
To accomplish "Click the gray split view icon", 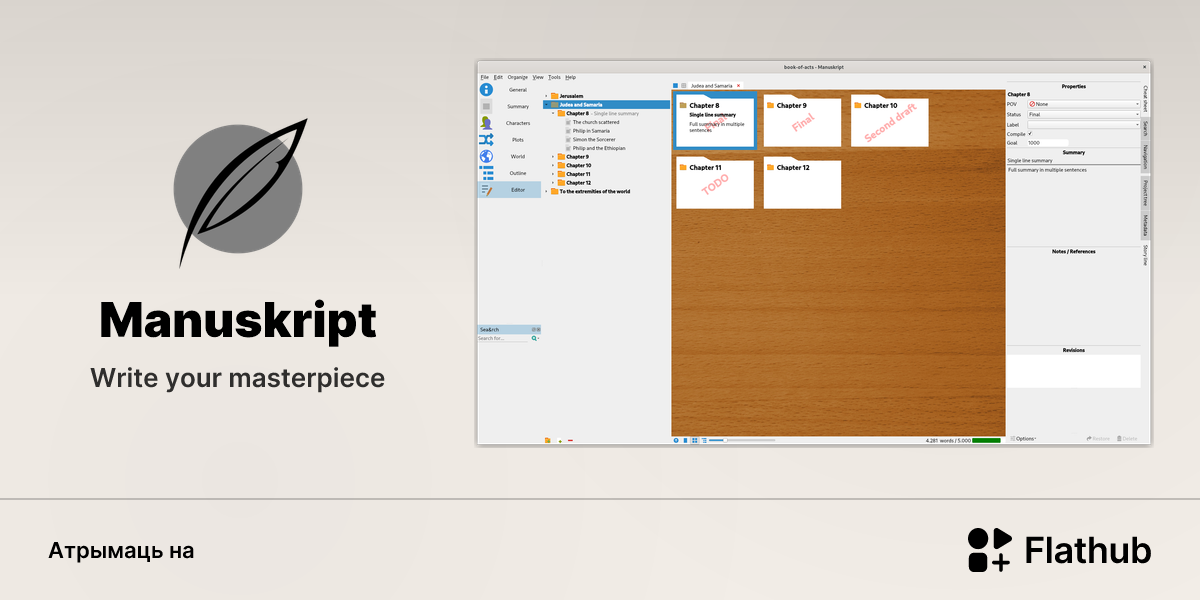I will coord(684,86).
